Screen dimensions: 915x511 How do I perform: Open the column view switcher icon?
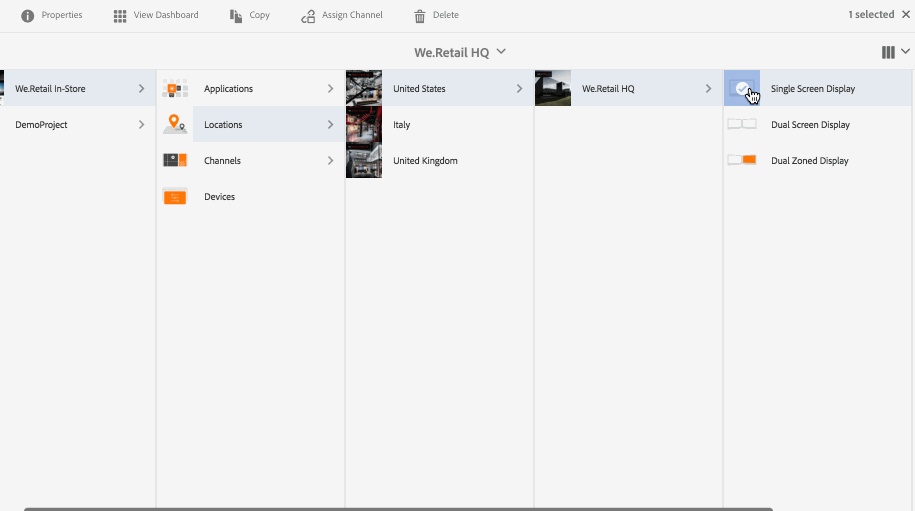point(888,52)
